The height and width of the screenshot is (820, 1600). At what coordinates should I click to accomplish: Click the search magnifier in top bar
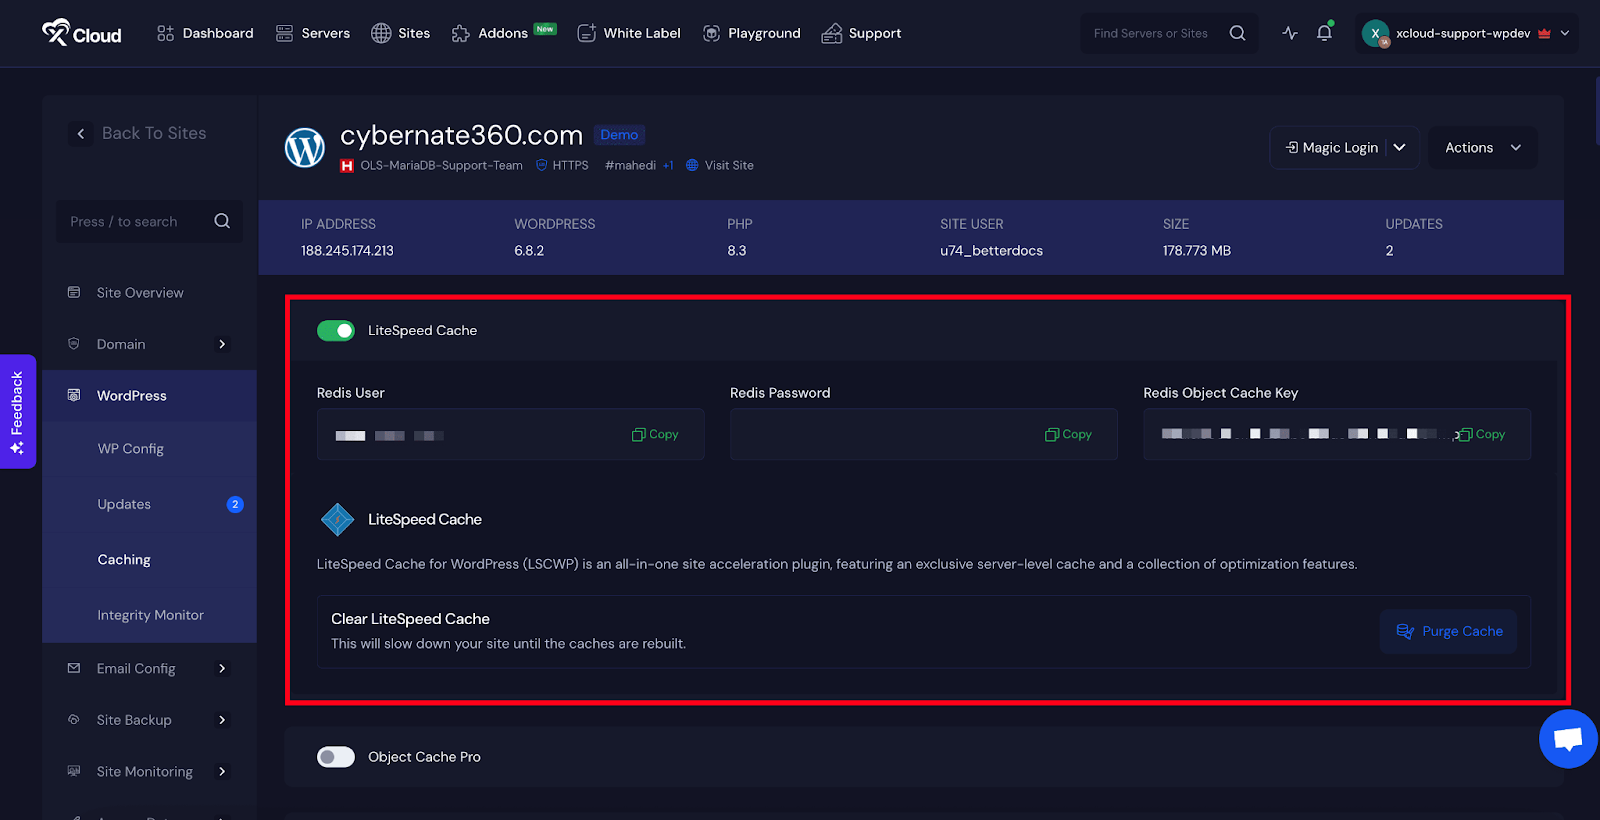coord(1237,33)
